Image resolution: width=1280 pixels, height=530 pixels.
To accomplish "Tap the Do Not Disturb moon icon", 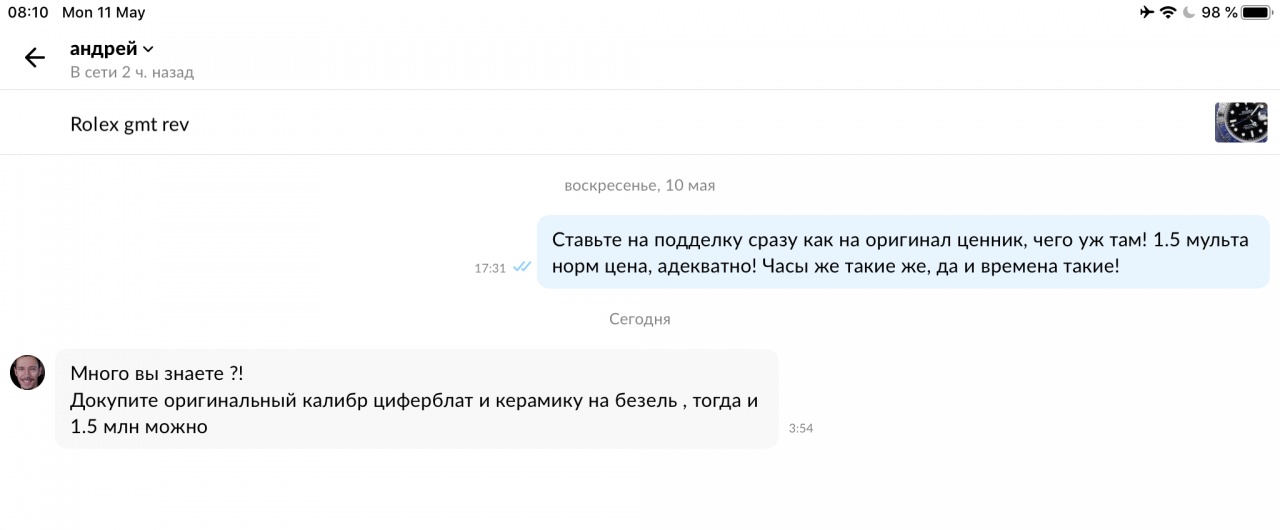I will point(1188,12).
